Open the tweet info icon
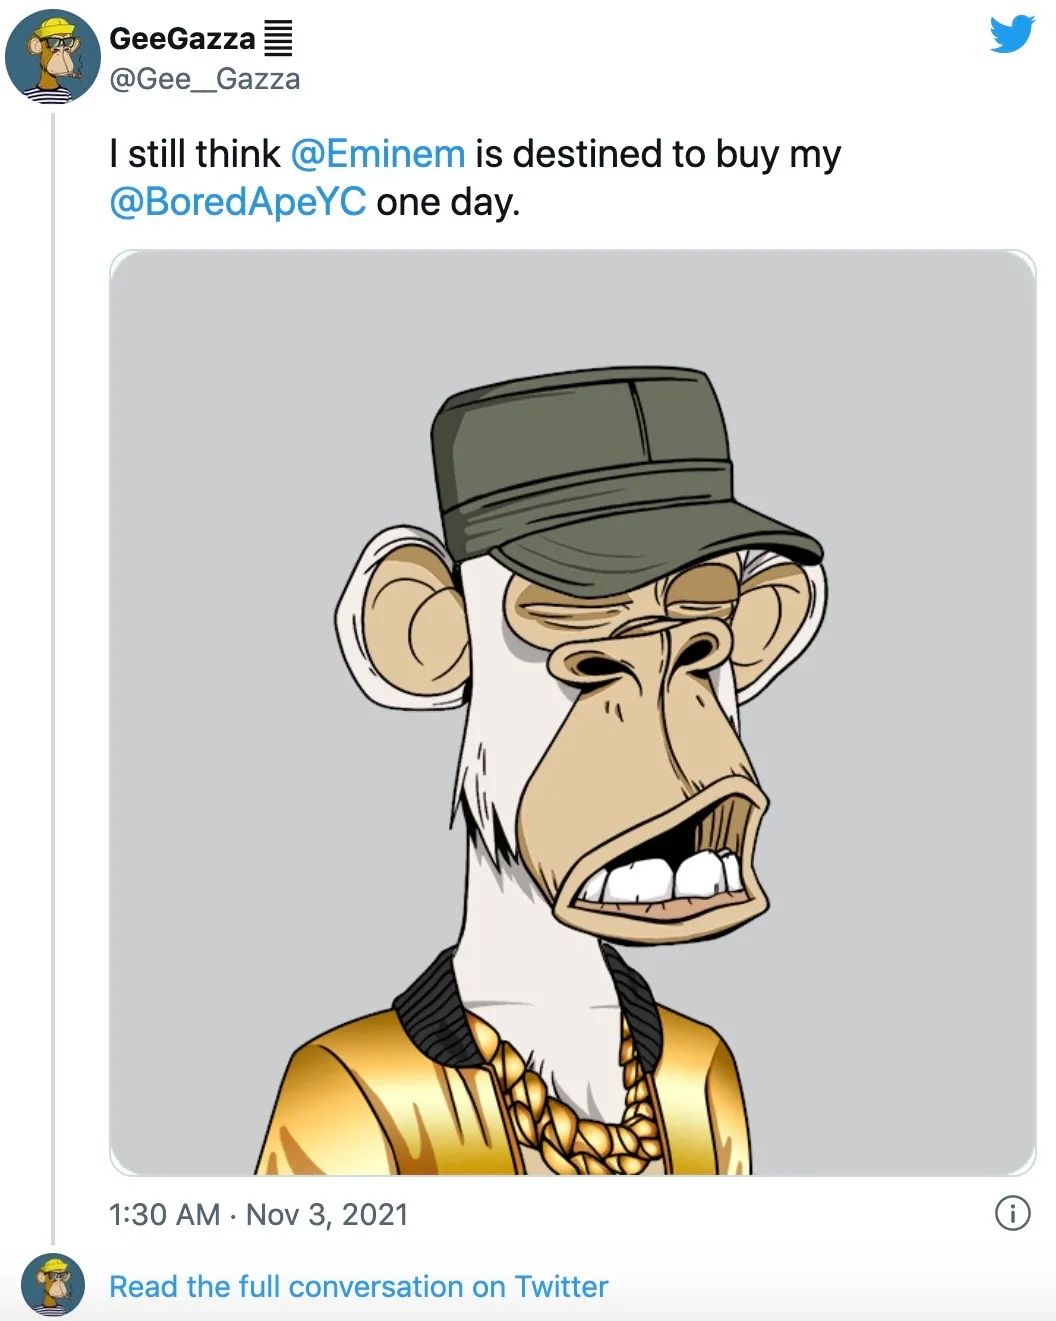Screen dimensions: 1056x1321 [x=1012, y=1214]
